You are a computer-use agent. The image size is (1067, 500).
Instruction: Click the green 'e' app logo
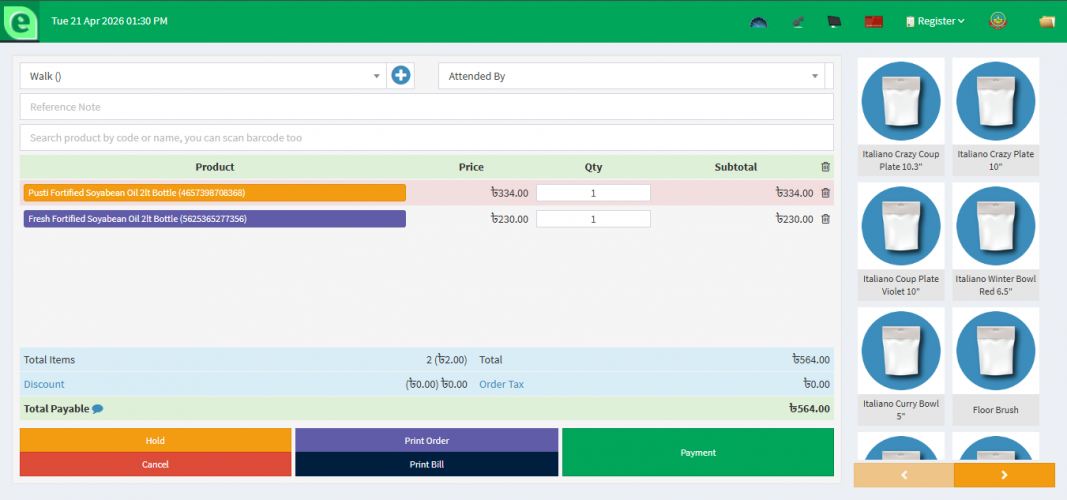(x=20, y=22)
